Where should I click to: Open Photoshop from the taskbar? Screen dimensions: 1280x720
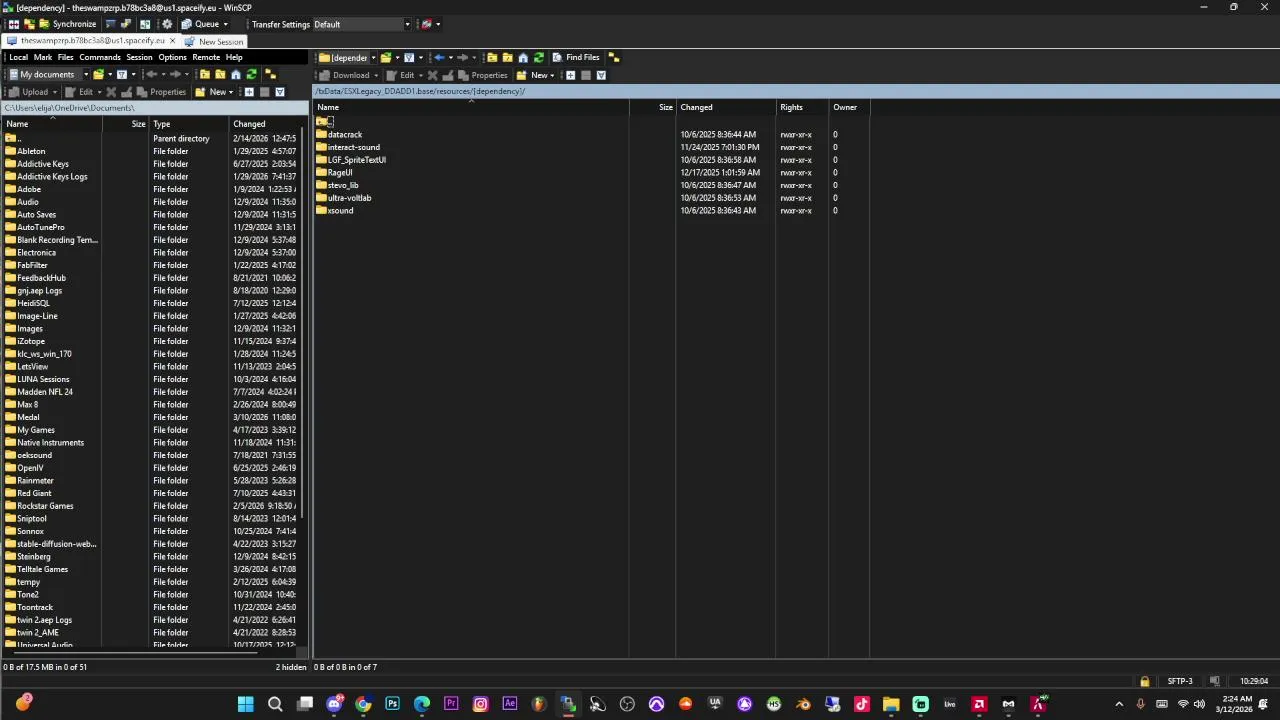pyautogui.click(x=392, y=704)
